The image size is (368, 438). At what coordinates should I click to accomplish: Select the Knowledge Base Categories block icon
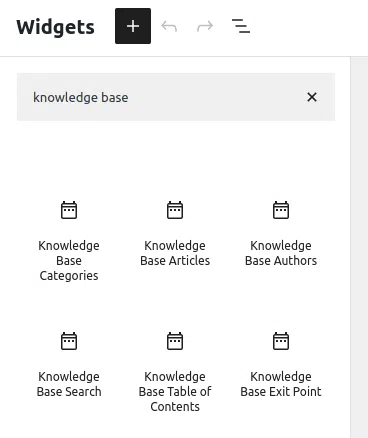(x=69, y=210)
